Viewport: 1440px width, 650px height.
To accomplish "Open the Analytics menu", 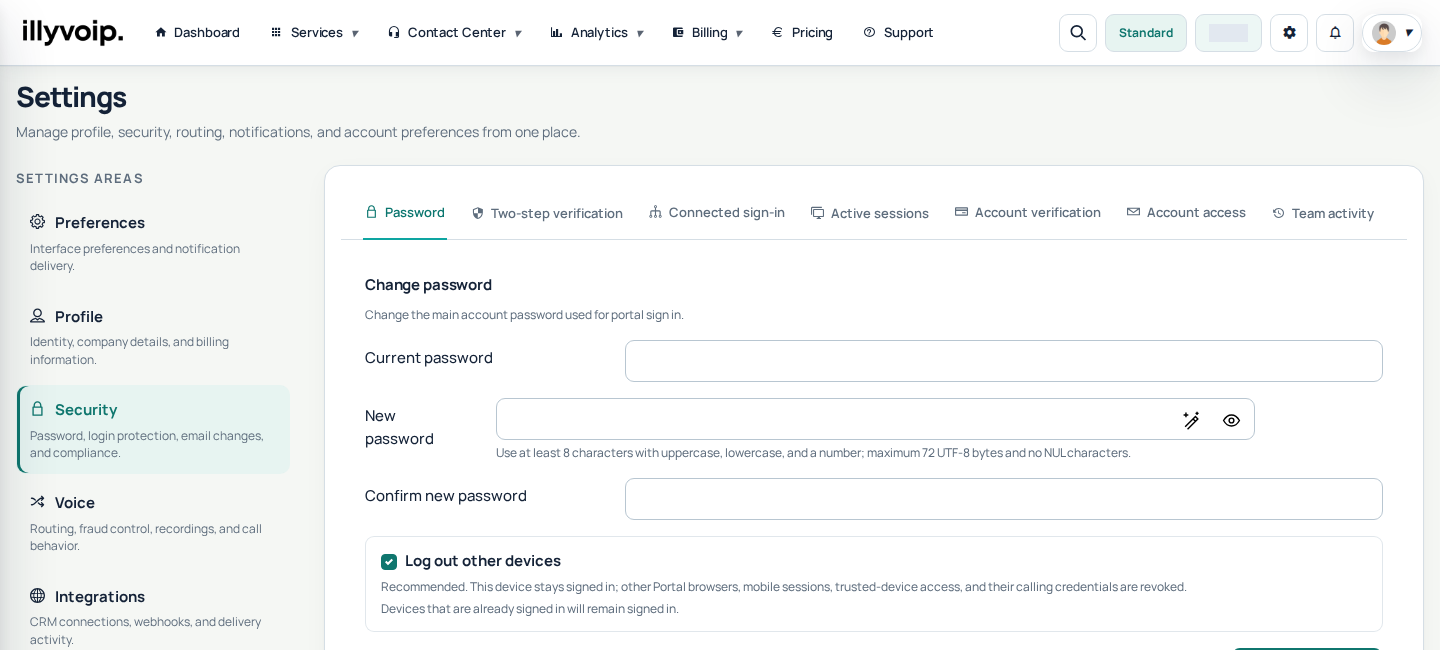I will 597,32.
